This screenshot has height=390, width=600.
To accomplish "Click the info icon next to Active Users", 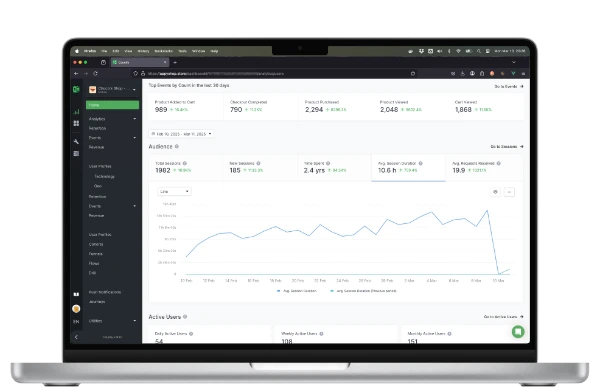I will coord(185,317).
